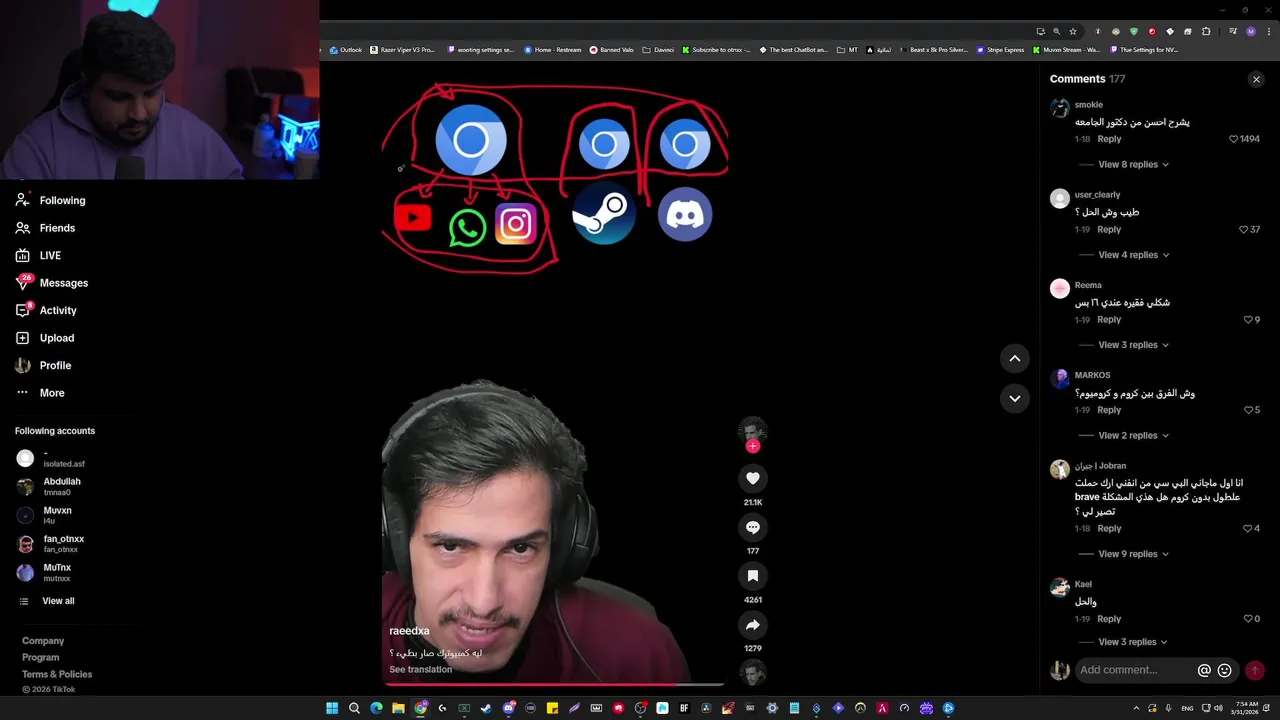Image resolution: width=1280 pixels, height=720 pixels.
Task: Open Davinci bookmarks folder
Action: pyautogui.click(x=658, y=49)
